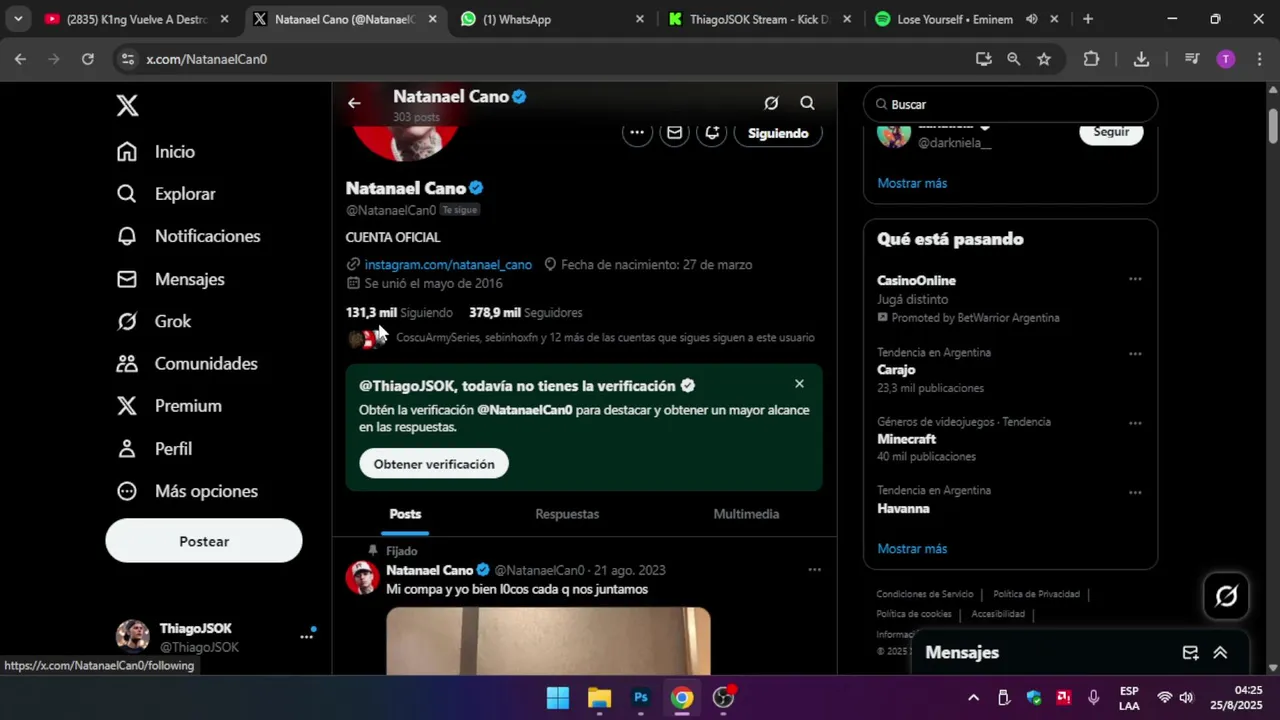Click Mostrar más under trends

click(x=912, y=549)
